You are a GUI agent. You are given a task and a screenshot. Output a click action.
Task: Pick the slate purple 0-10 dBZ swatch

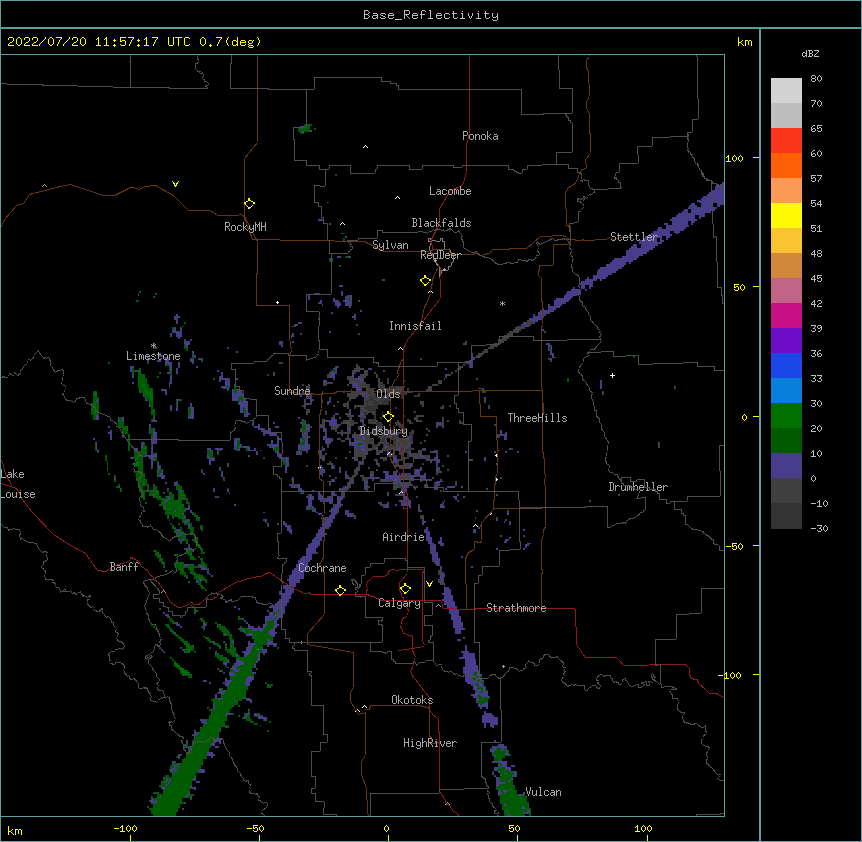(x=786, y=466)
